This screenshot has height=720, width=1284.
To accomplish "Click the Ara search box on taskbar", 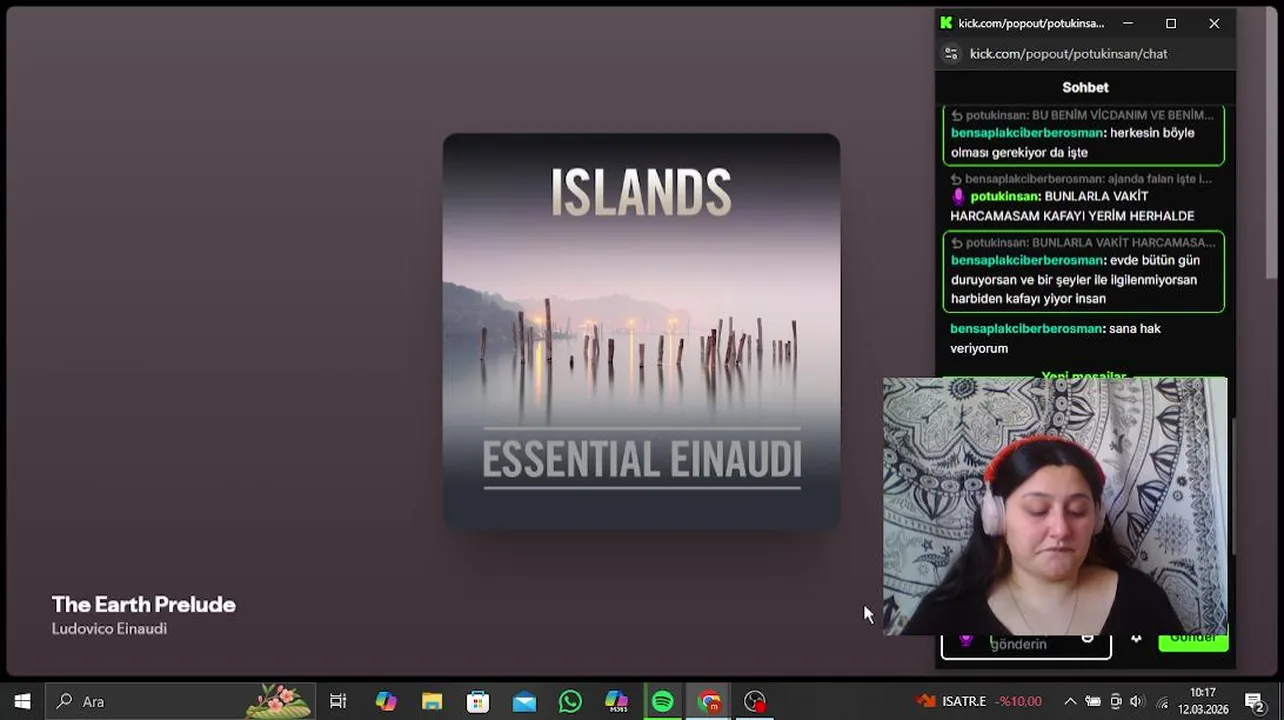I will (x=181, y=701).
